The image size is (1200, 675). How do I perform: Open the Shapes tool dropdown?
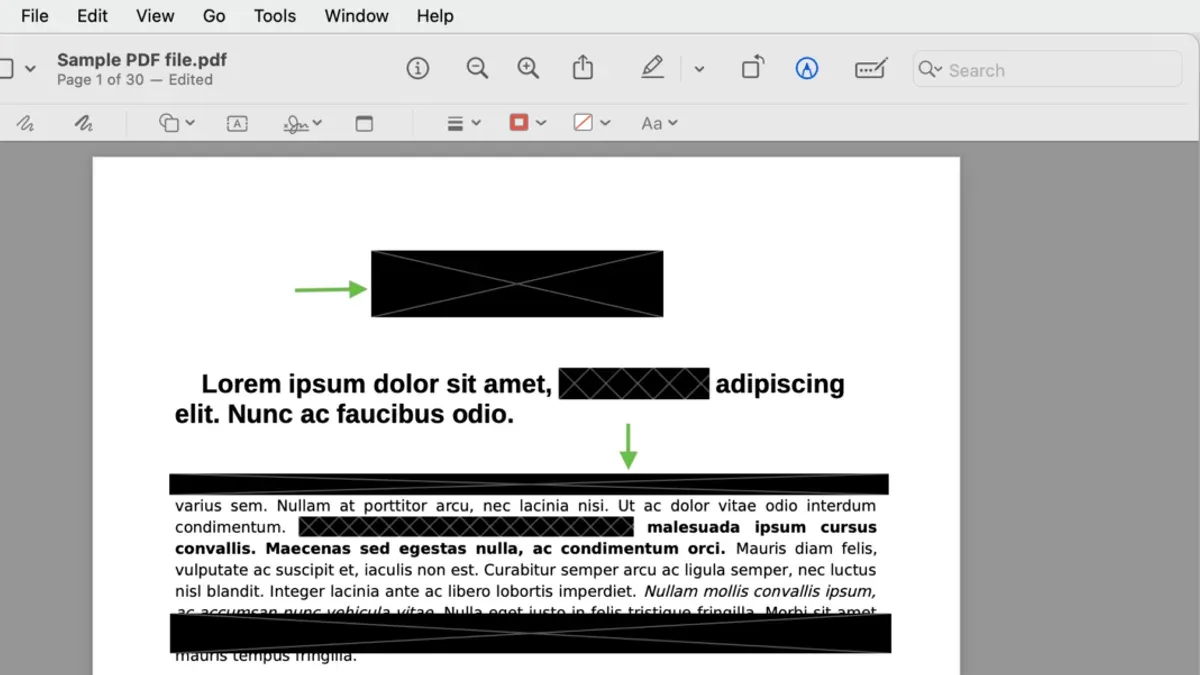point(177,123)
